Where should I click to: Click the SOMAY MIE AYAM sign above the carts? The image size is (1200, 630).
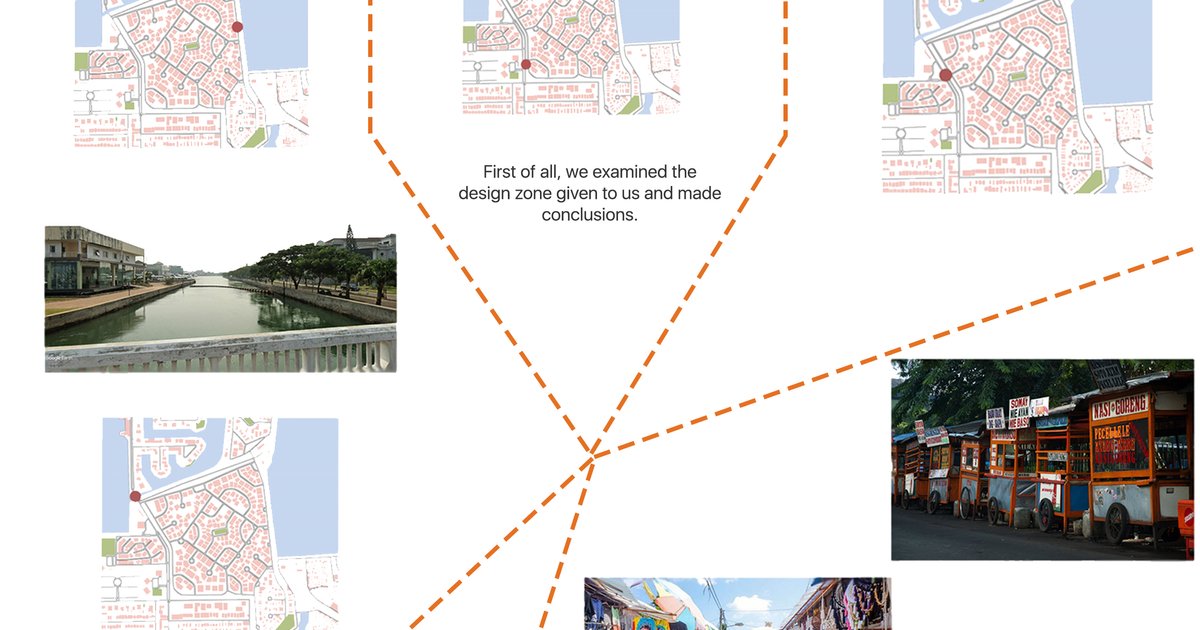(x=1019, y=411)
